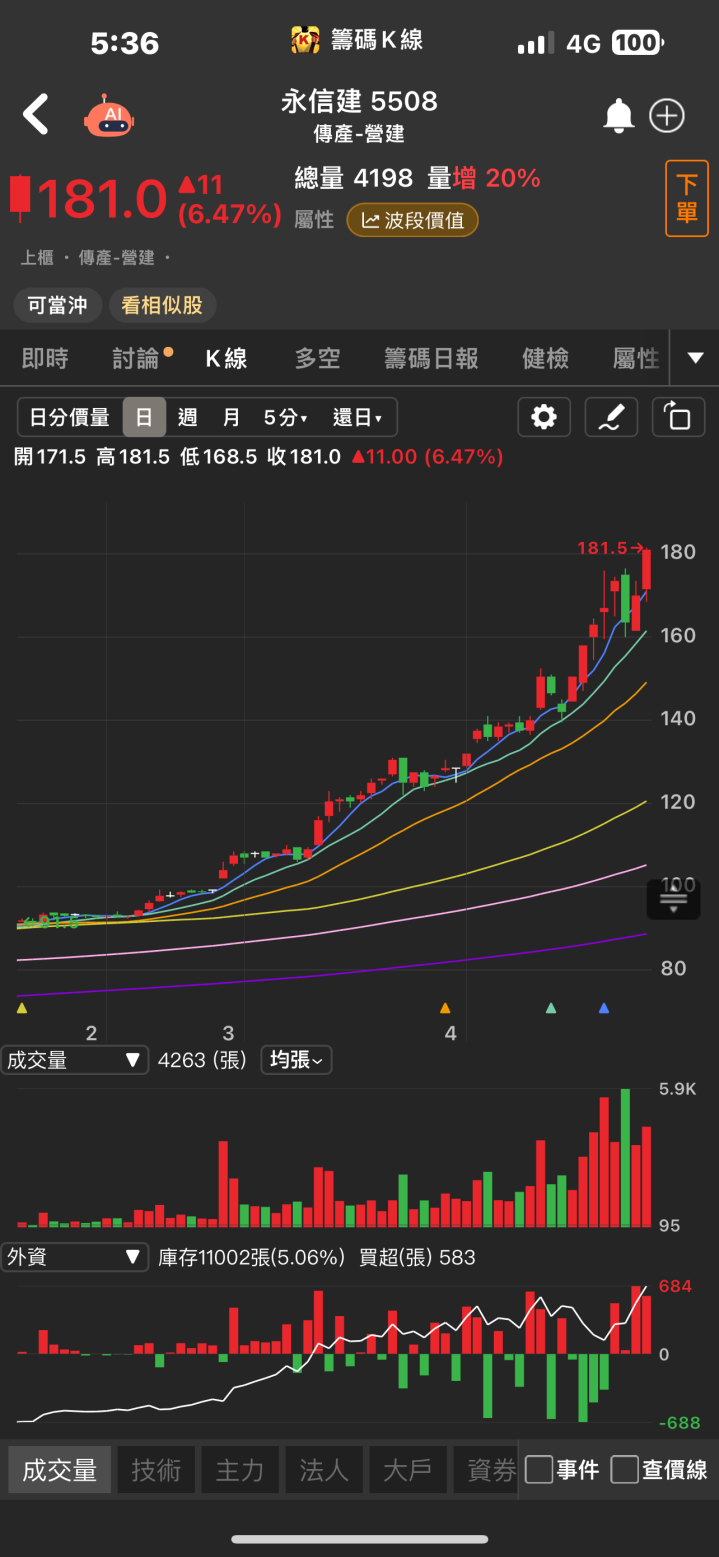Rotate chart to landscape icon
The width and height of the screenshot is (719, 1557).
tap(678, 417)
